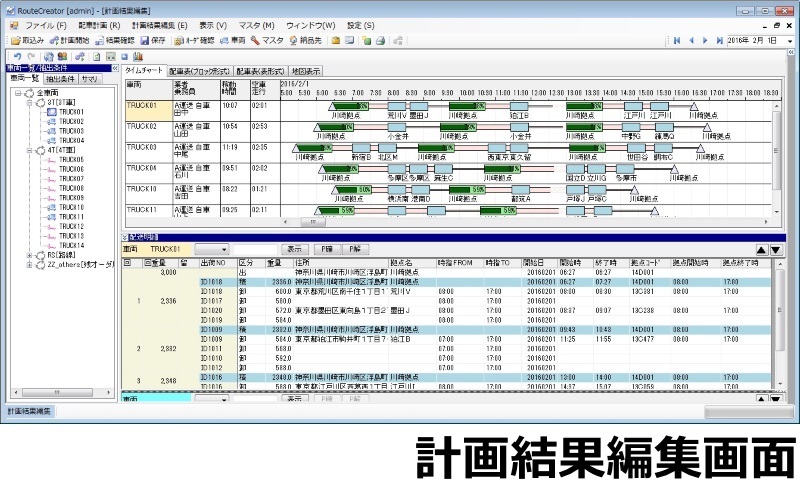The image size is (800, 500).
Task: Open the ウィンドウ(W) menu
Action: [311, 26]
